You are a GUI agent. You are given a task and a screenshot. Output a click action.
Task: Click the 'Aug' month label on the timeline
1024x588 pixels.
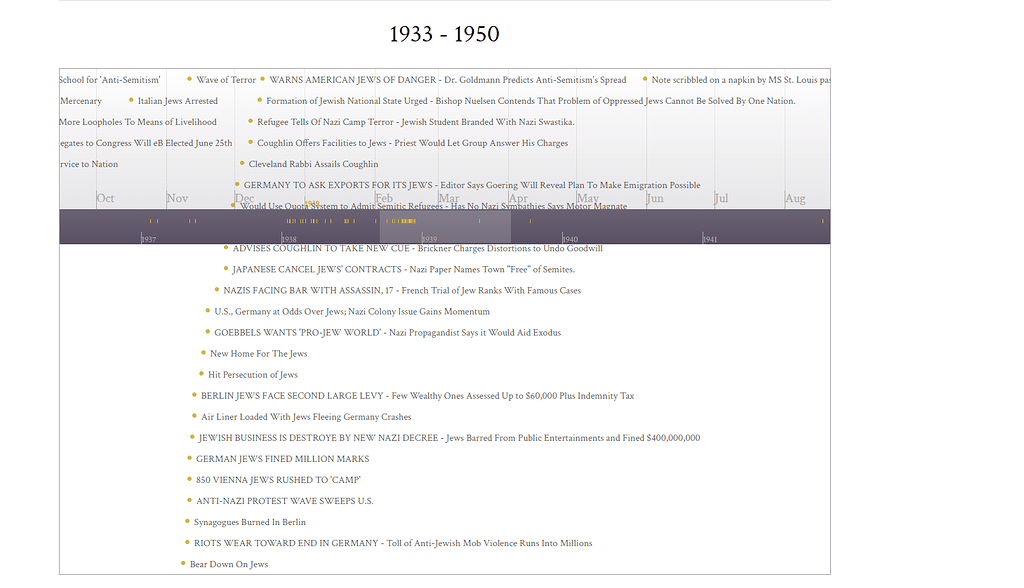coord(795,198)
